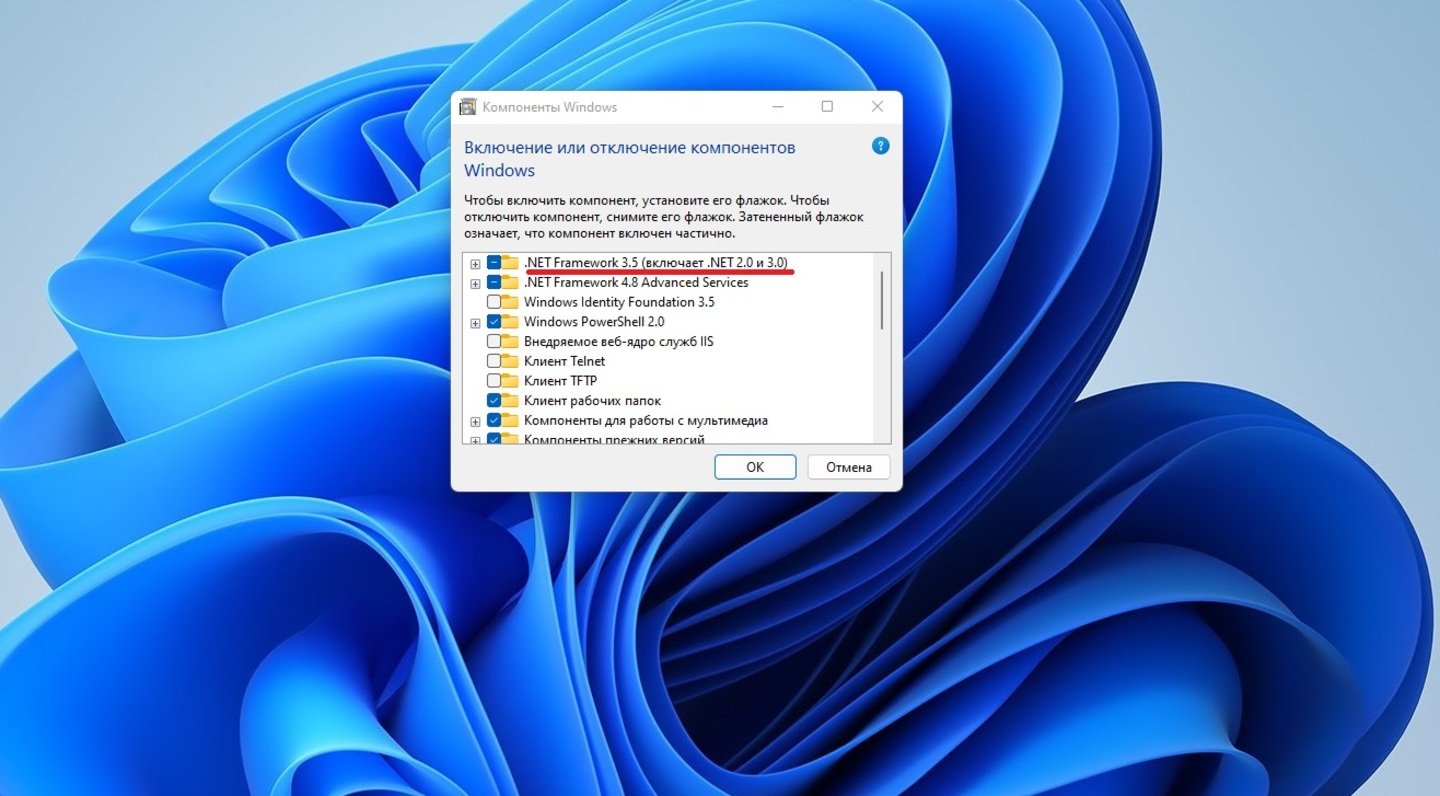The width and height of the screenshot is (1440, 796).
Task: Check the Клиент Telnet checkbox
Action: (494, 361)
